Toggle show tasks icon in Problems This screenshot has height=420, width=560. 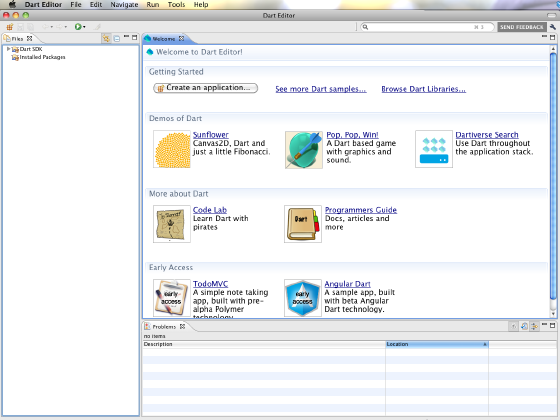pyautogui.click(x=524, y=326)
